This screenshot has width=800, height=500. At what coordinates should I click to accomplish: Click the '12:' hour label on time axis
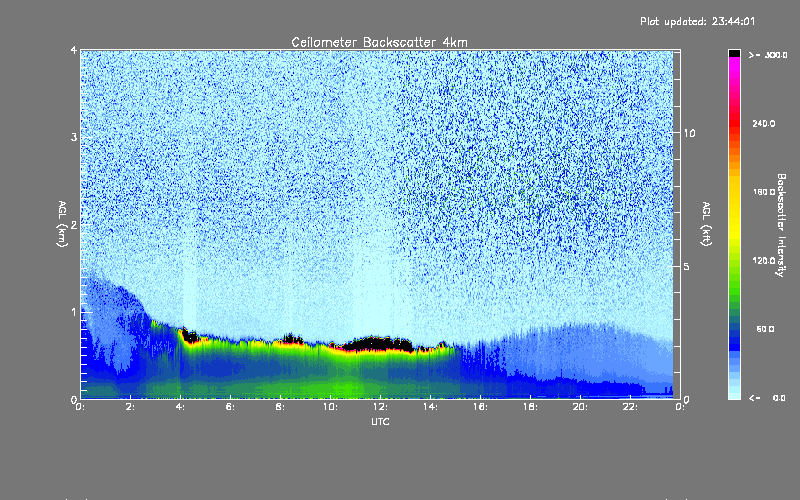point(380,407)
